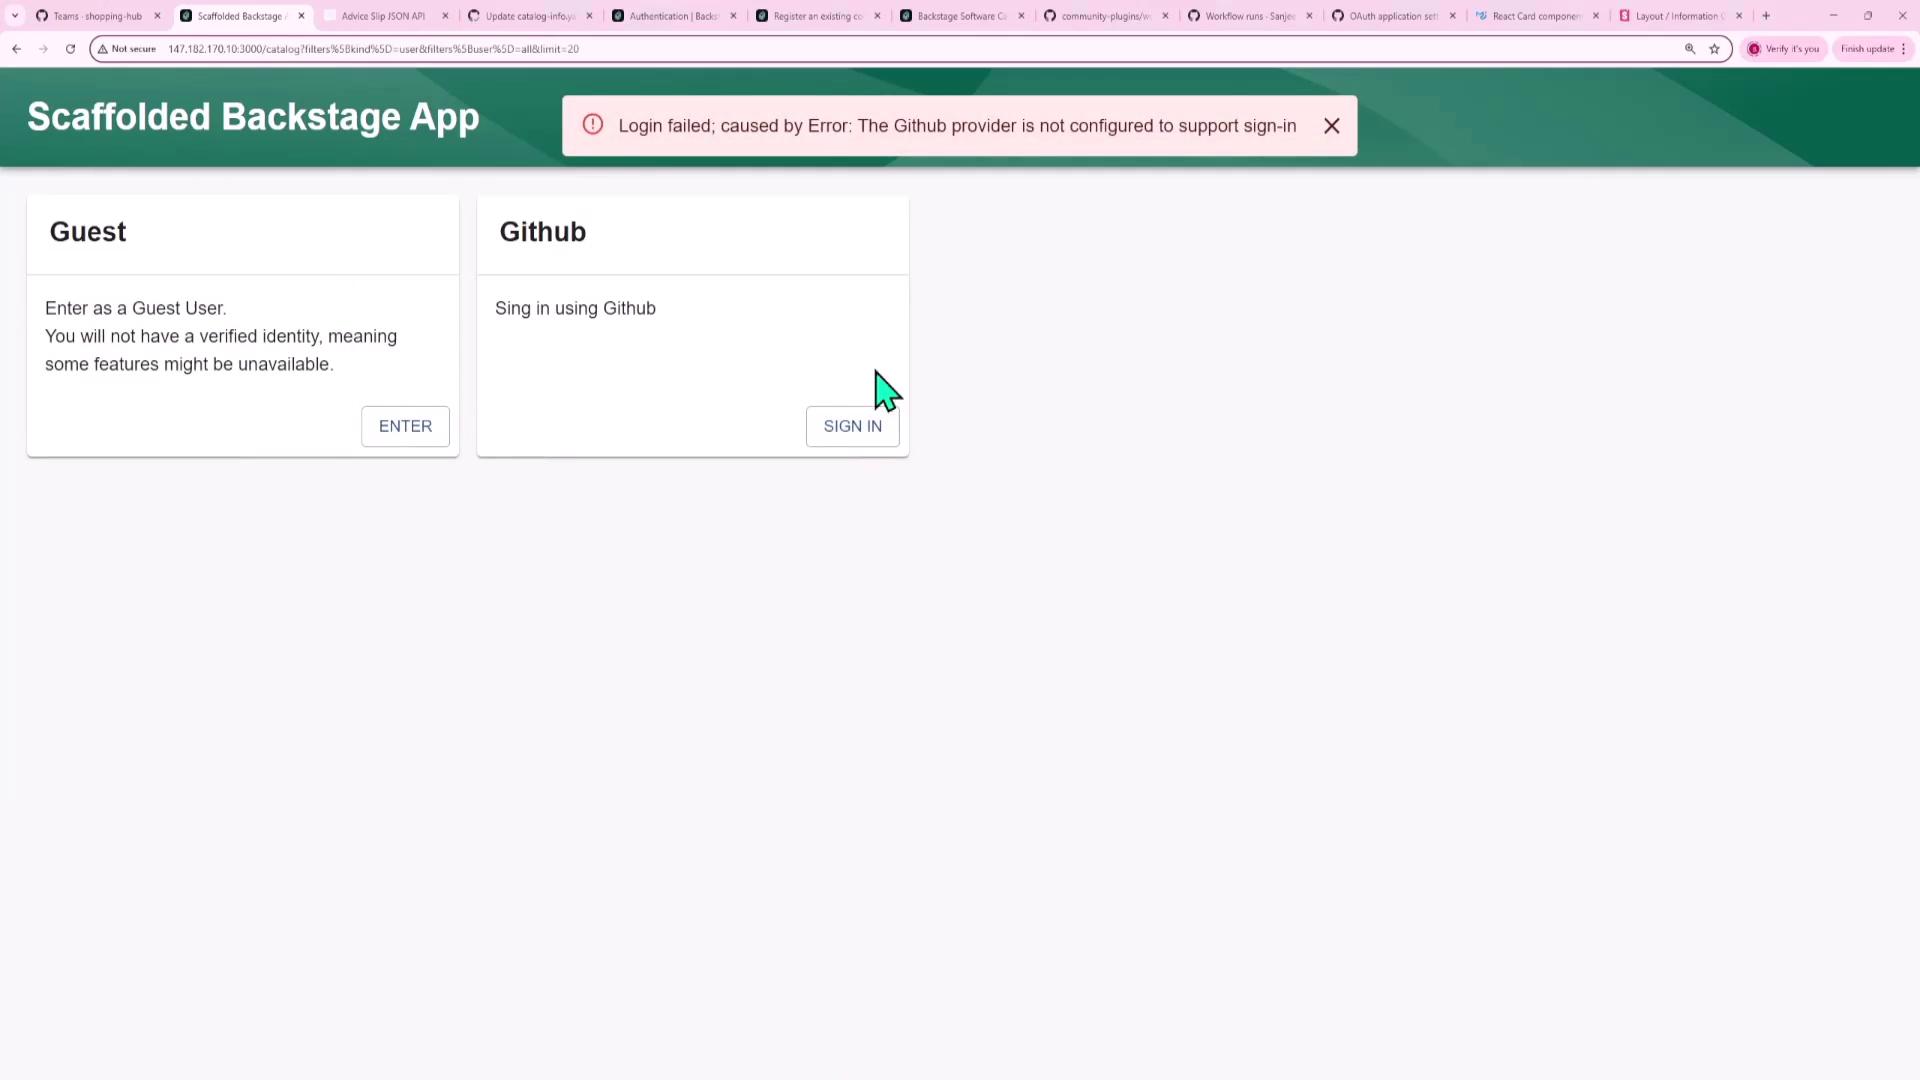1920x1080 pixels.
Task: Close the Layout / Information tab
Action: tap(1739, 16)
